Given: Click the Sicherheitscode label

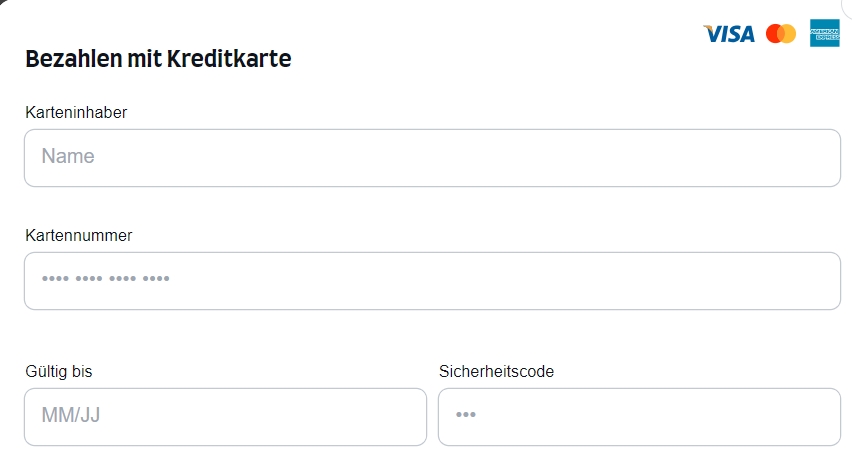Looking at the screenshot, I should [x=497, y=372].
